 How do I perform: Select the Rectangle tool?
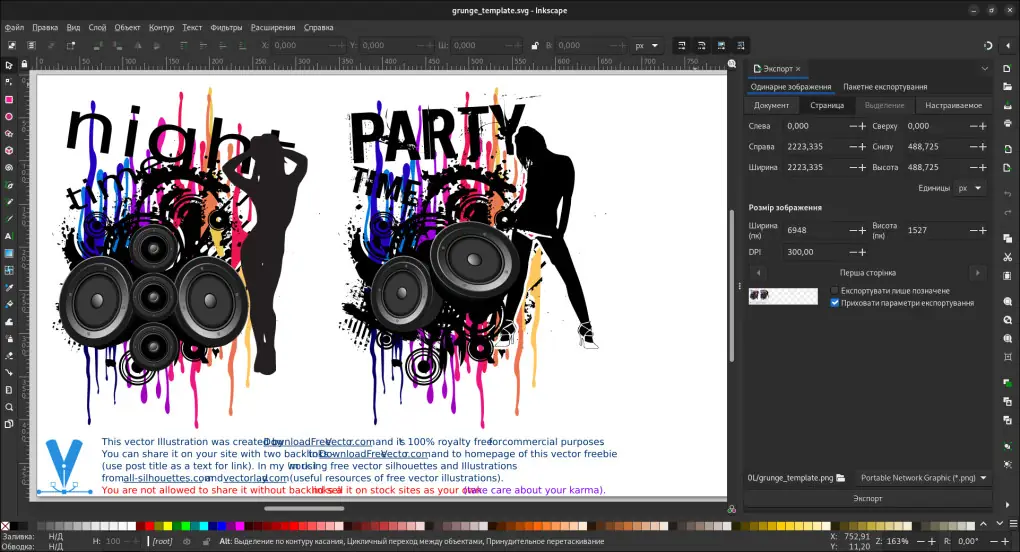click(9, 99)
